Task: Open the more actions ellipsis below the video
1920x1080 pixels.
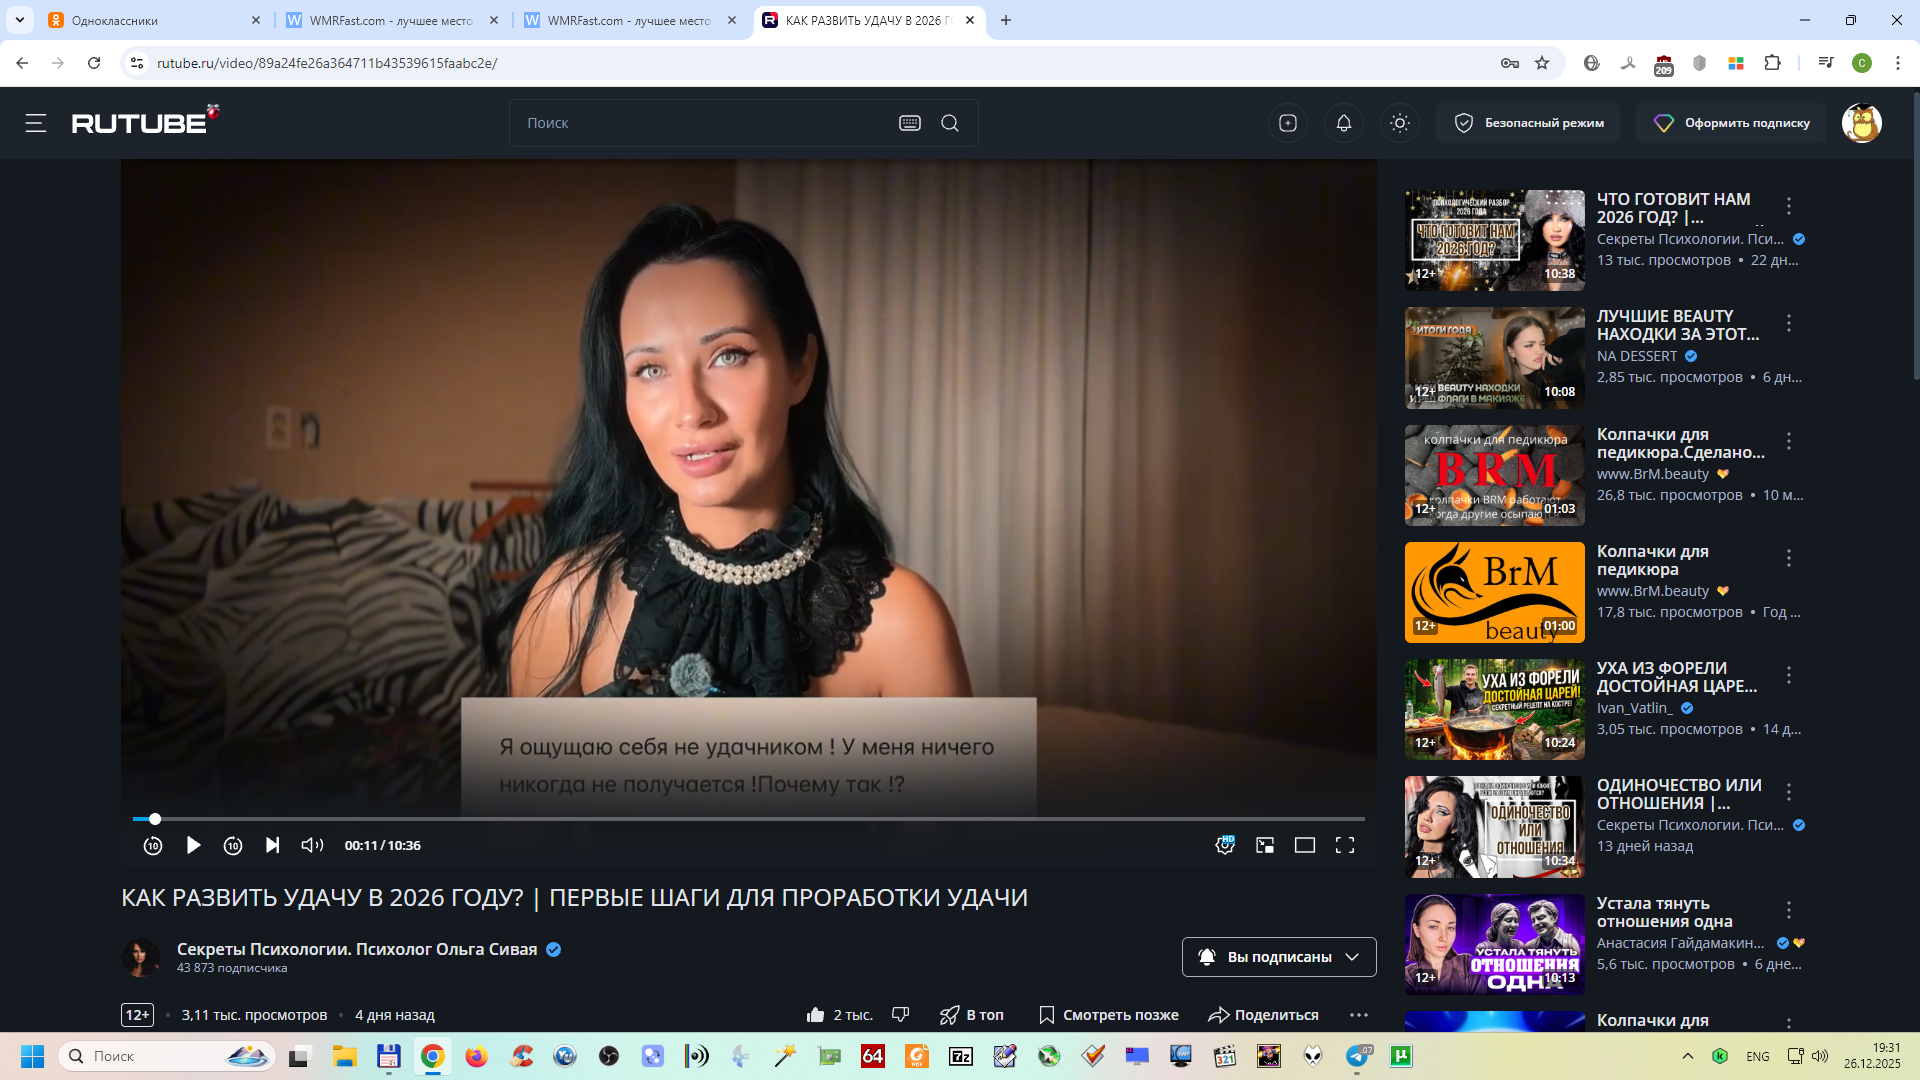Action: (x=1358, y=1015)
